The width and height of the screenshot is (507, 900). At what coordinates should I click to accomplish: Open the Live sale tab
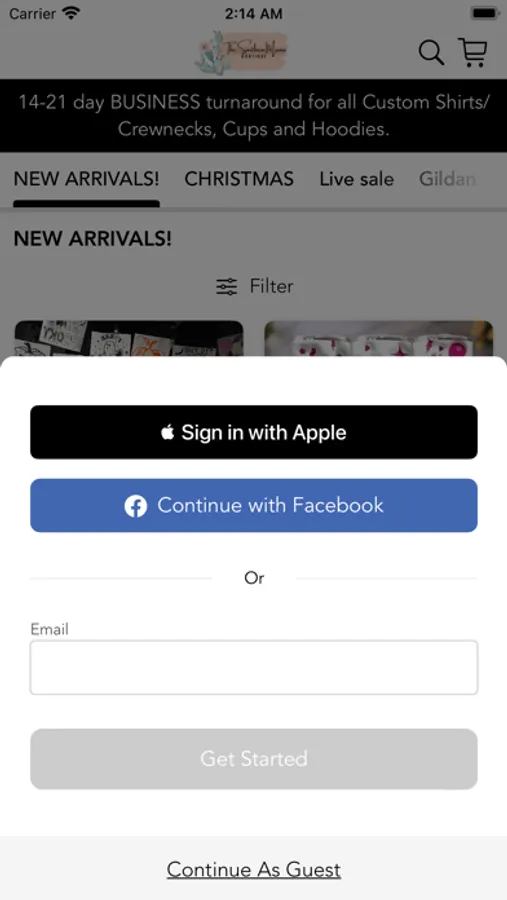(357, 179)
